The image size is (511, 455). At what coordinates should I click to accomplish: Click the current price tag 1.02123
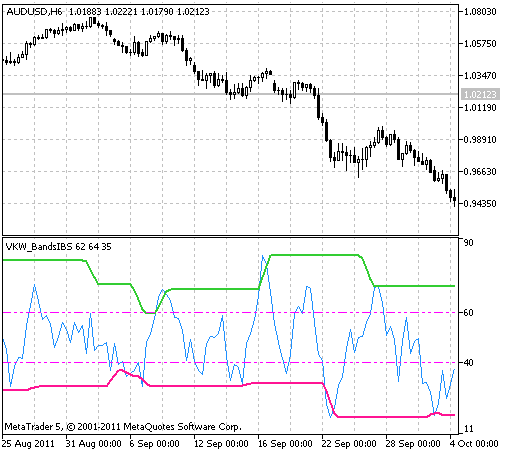480,94
